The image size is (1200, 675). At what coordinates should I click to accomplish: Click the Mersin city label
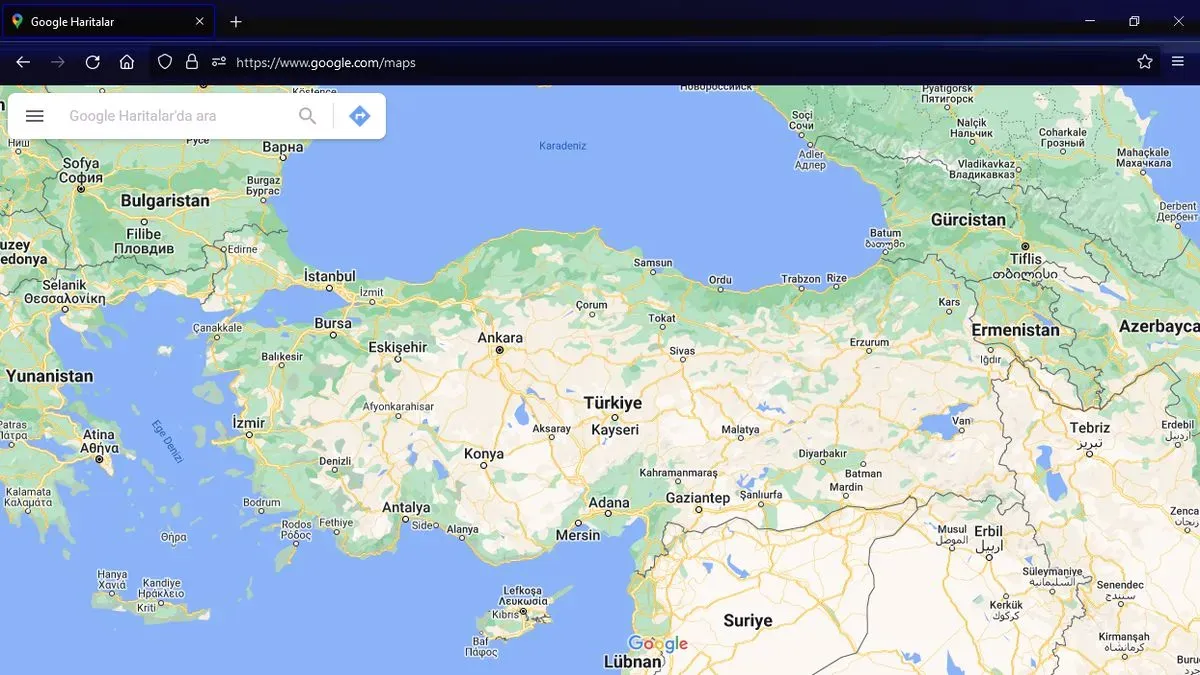[x=578, y=535]
